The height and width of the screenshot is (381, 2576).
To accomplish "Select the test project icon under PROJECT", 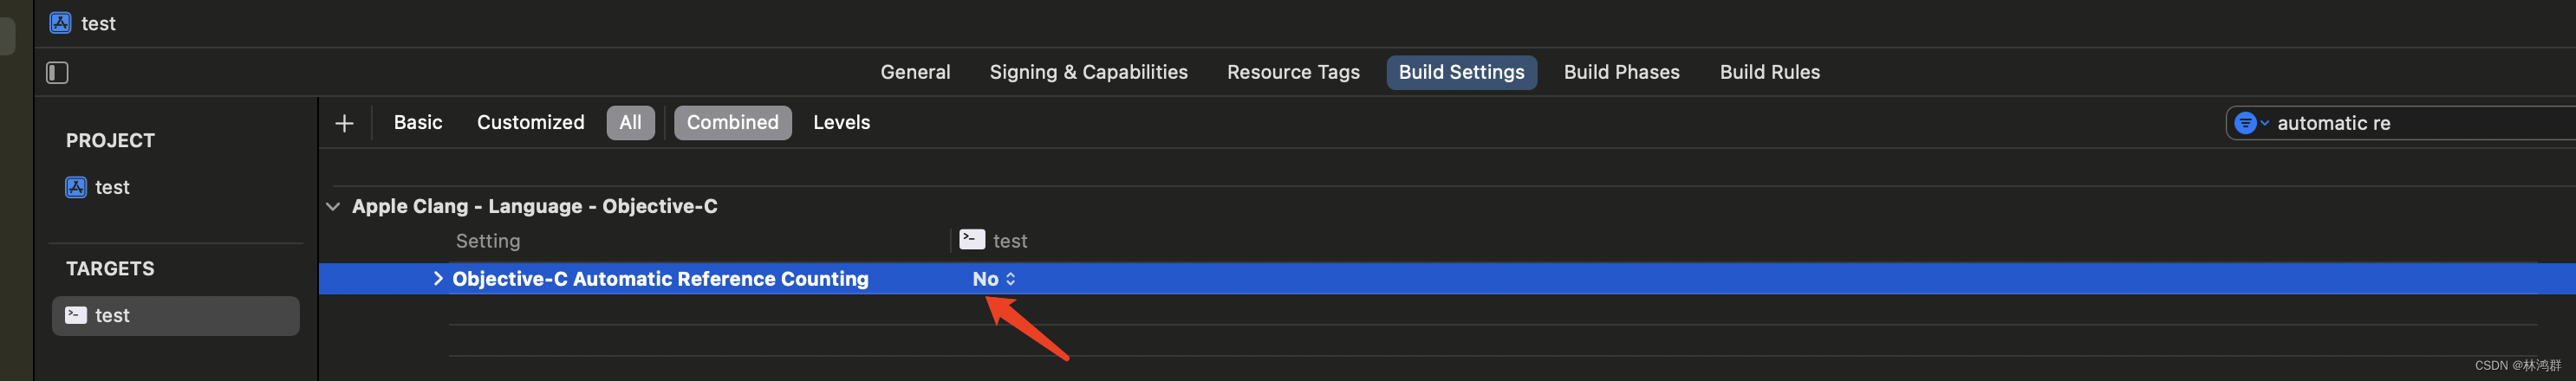I will pyautogui.click(x=76, y=187).
